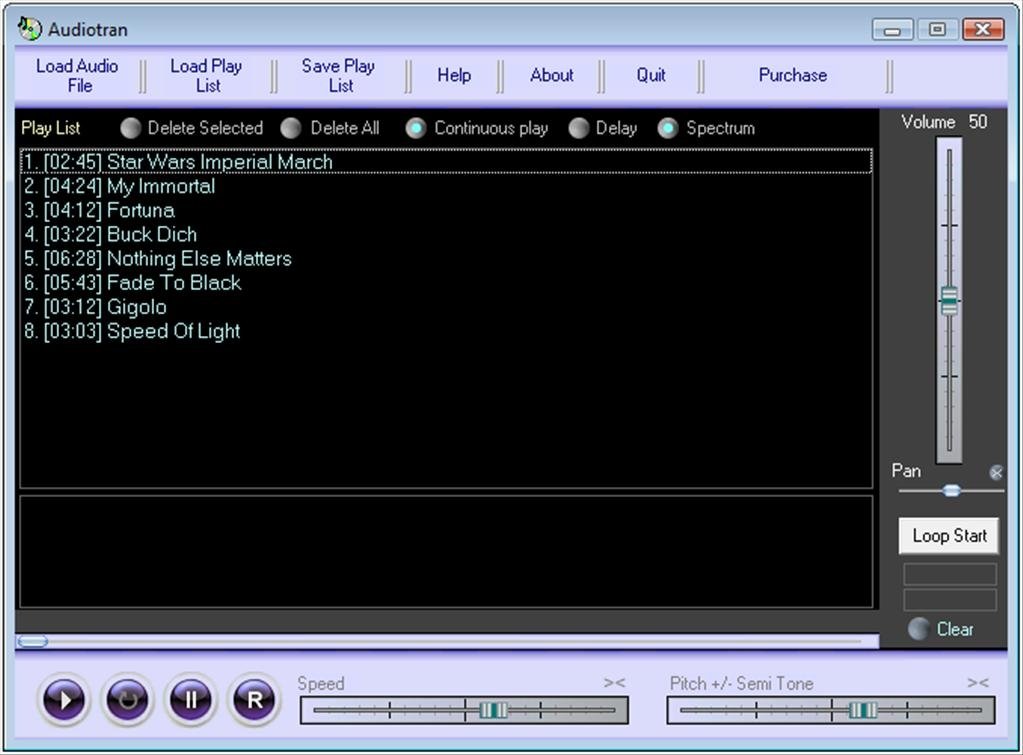Click the Loop Start button

coord(949,536)
